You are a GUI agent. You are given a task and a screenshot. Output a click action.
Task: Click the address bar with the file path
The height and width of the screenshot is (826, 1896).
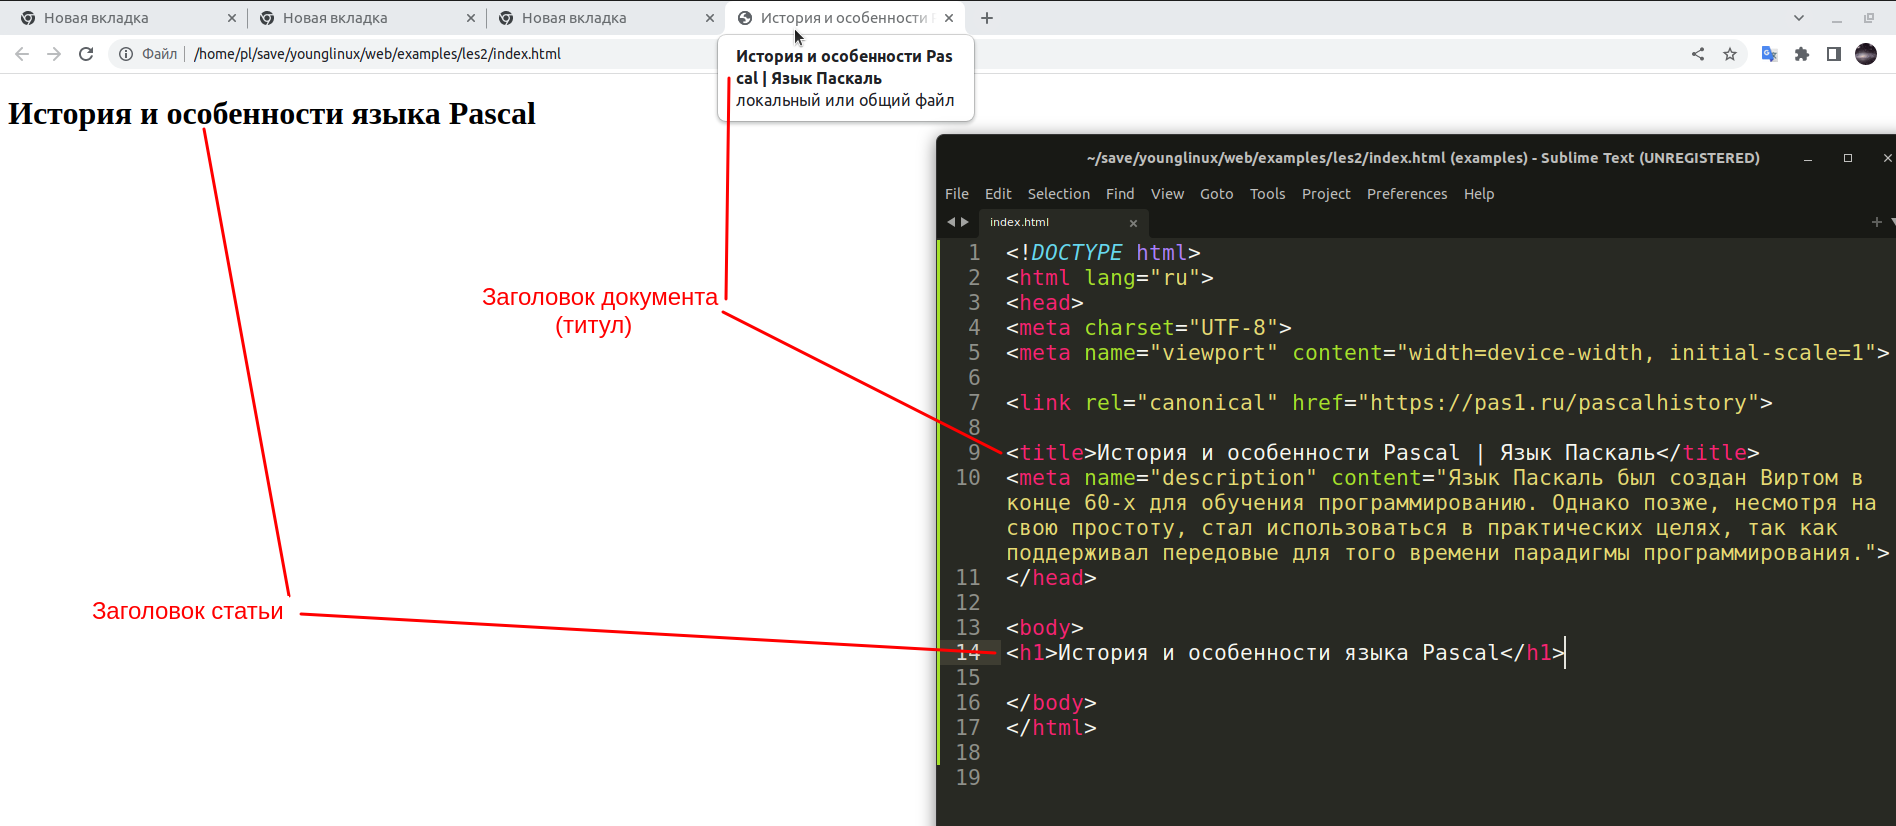377,54
